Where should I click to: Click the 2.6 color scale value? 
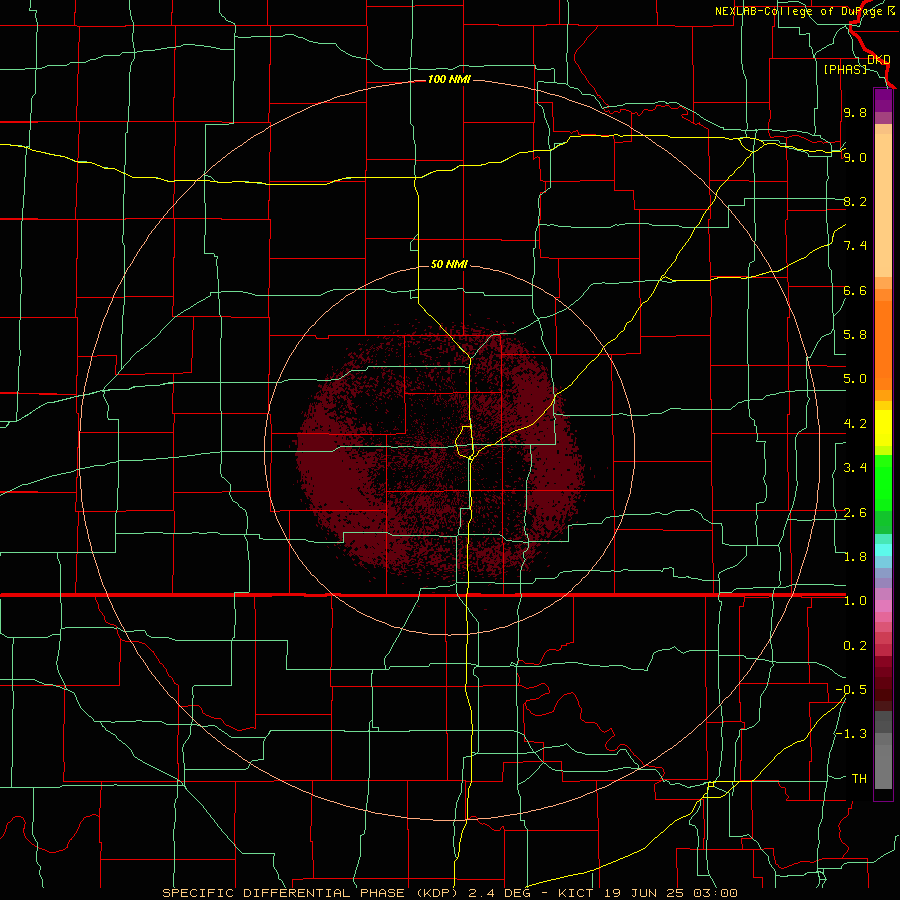[855, 513]
